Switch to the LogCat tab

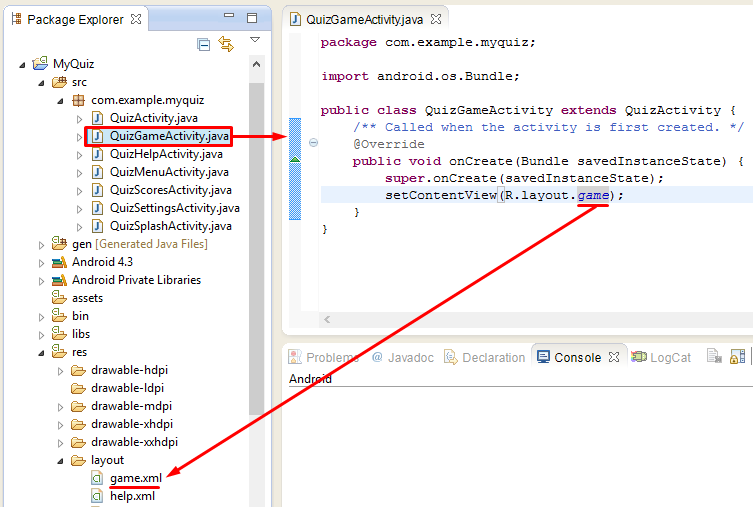pos(661,358)
